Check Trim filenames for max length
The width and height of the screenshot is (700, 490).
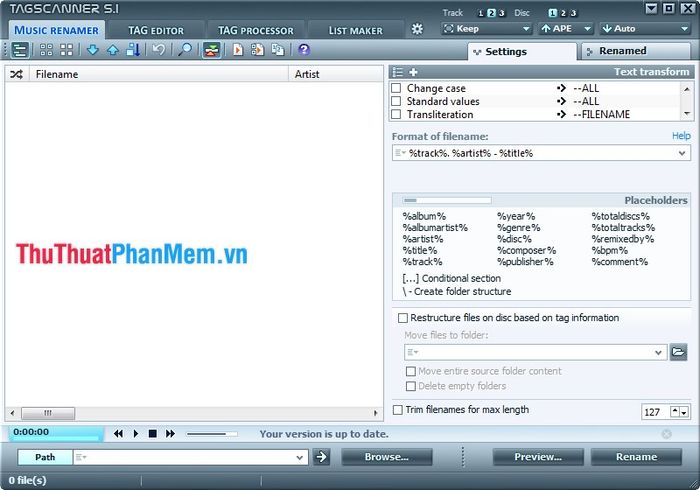click(x=397, y=410)
